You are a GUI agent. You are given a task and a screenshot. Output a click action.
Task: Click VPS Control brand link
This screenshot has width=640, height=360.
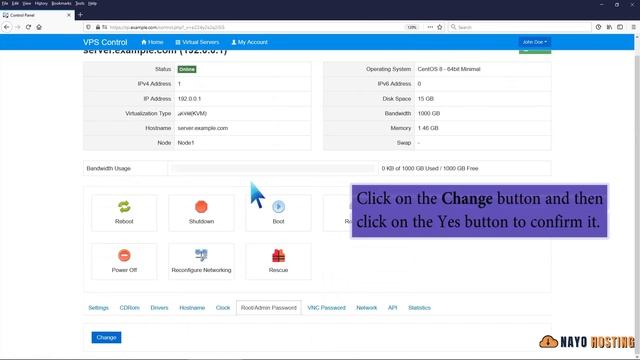tap(105, 42)
